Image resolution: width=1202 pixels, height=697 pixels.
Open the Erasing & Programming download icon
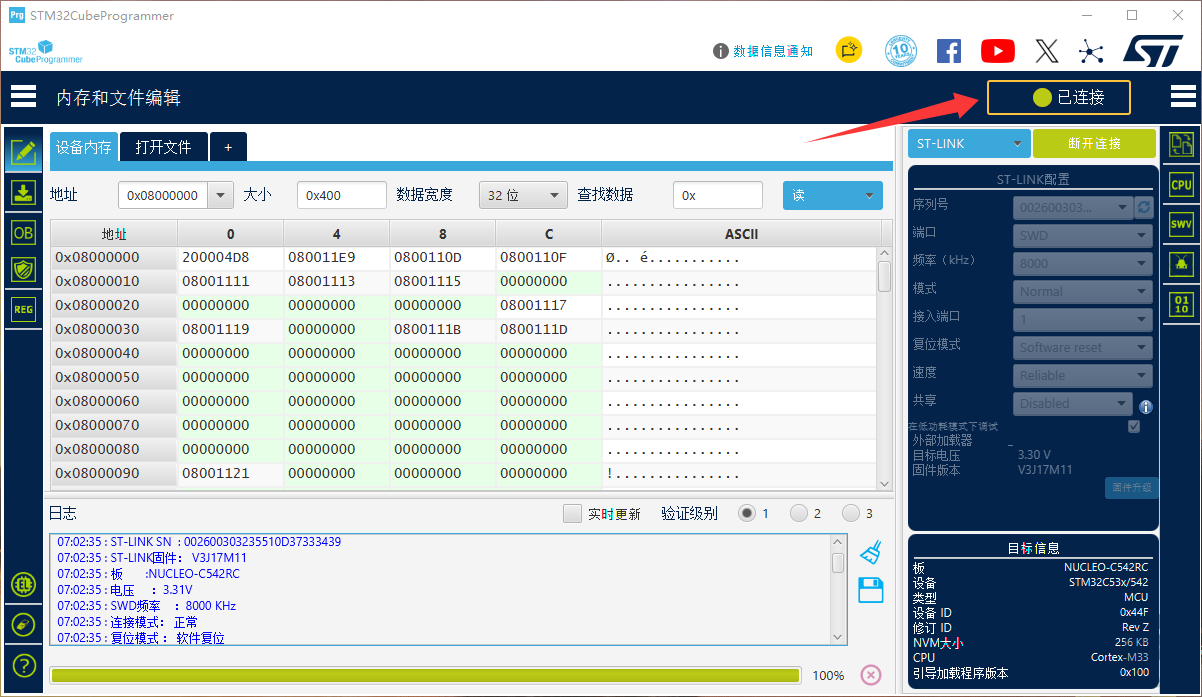click(23, 193)
